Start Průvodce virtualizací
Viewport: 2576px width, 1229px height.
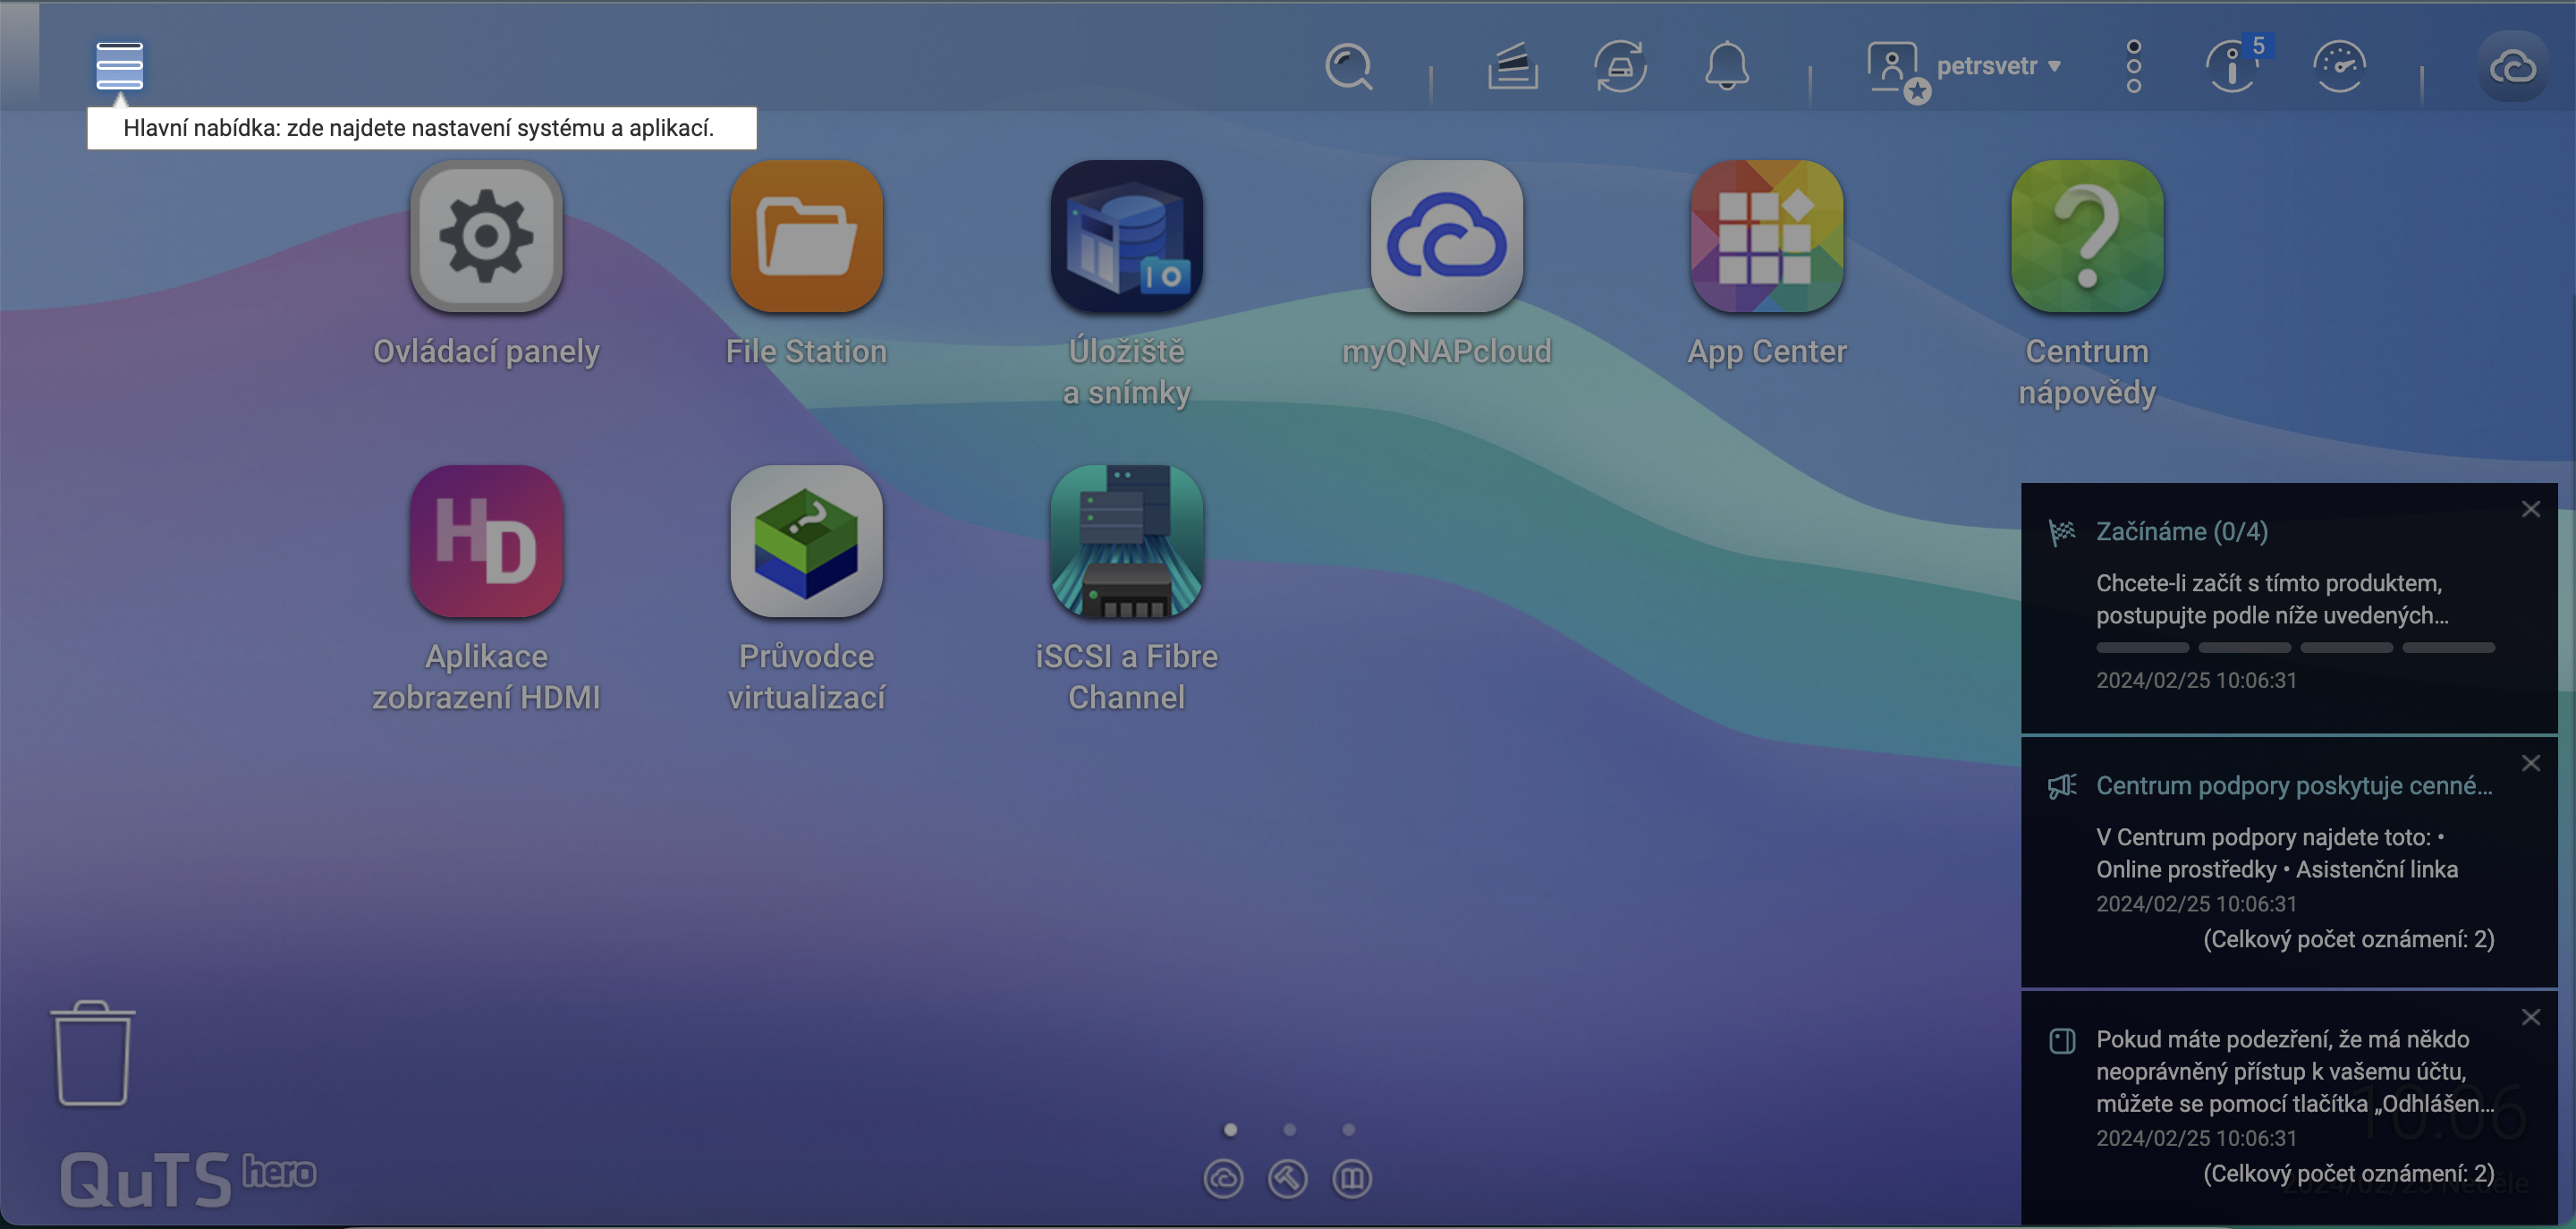[x=806, y=541]
